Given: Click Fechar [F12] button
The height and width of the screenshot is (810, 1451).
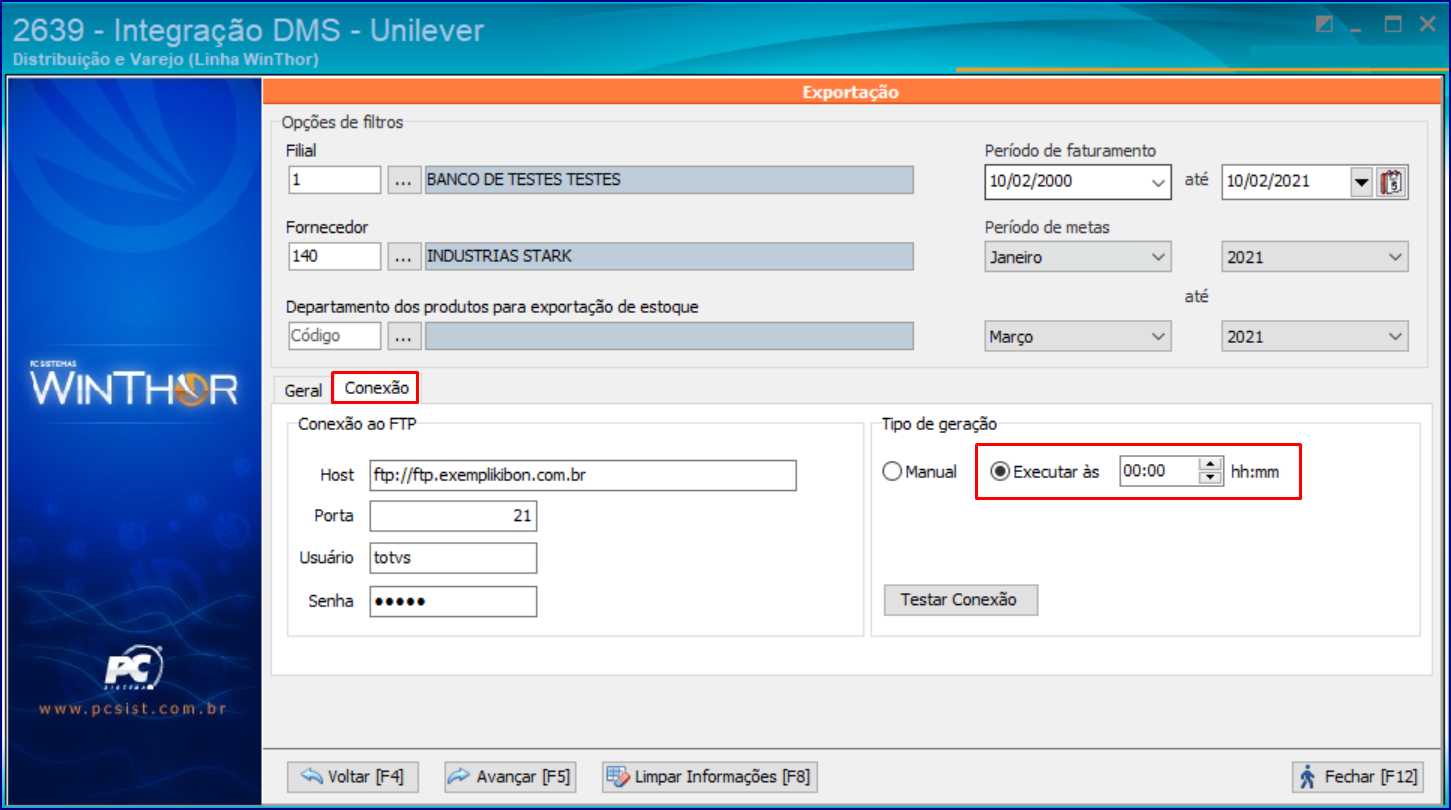Looking at the screenshot, I should [x=1357, y=777].
